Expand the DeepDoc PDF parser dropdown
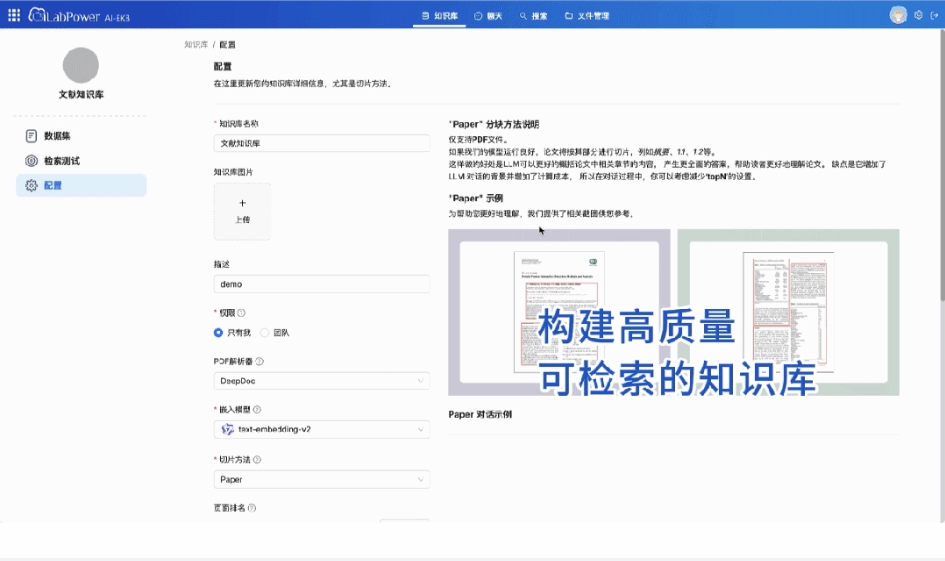 pos(321,381)
